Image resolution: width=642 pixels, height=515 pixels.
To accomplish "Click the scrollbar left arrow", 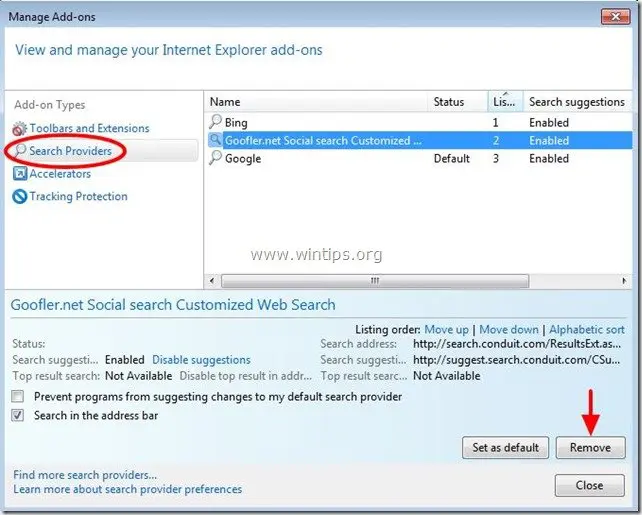I will pyautogui.click(x=212, y=281).
